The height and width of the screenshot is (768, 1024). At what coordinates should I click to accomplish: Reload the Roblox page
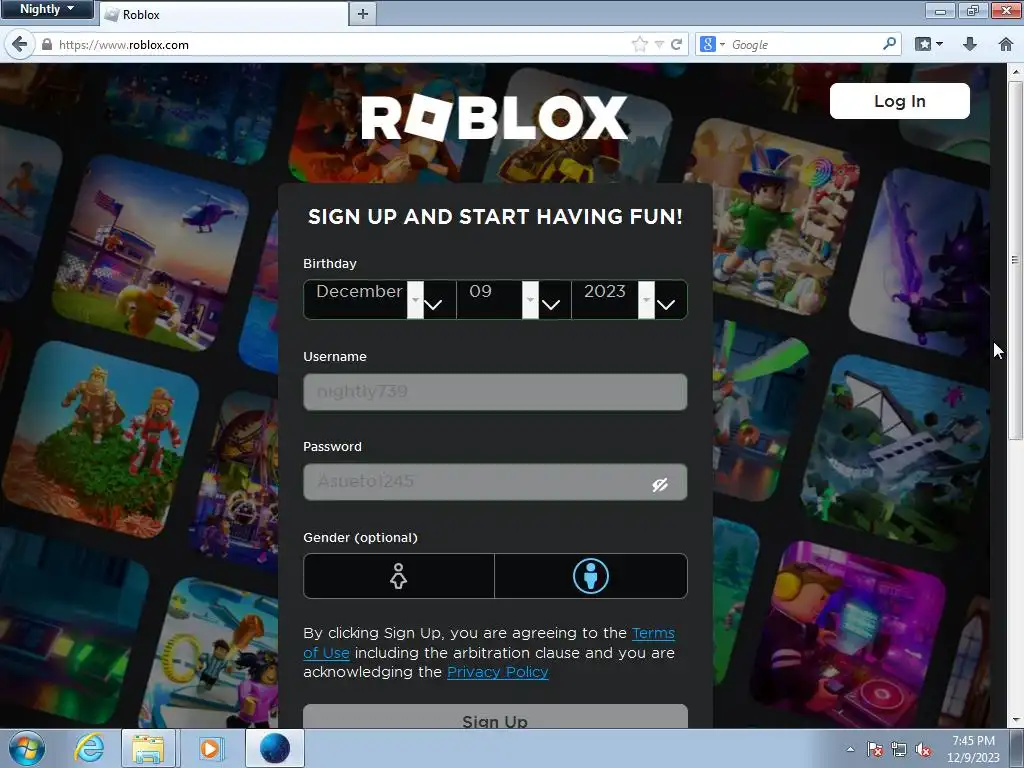(677, 44)
